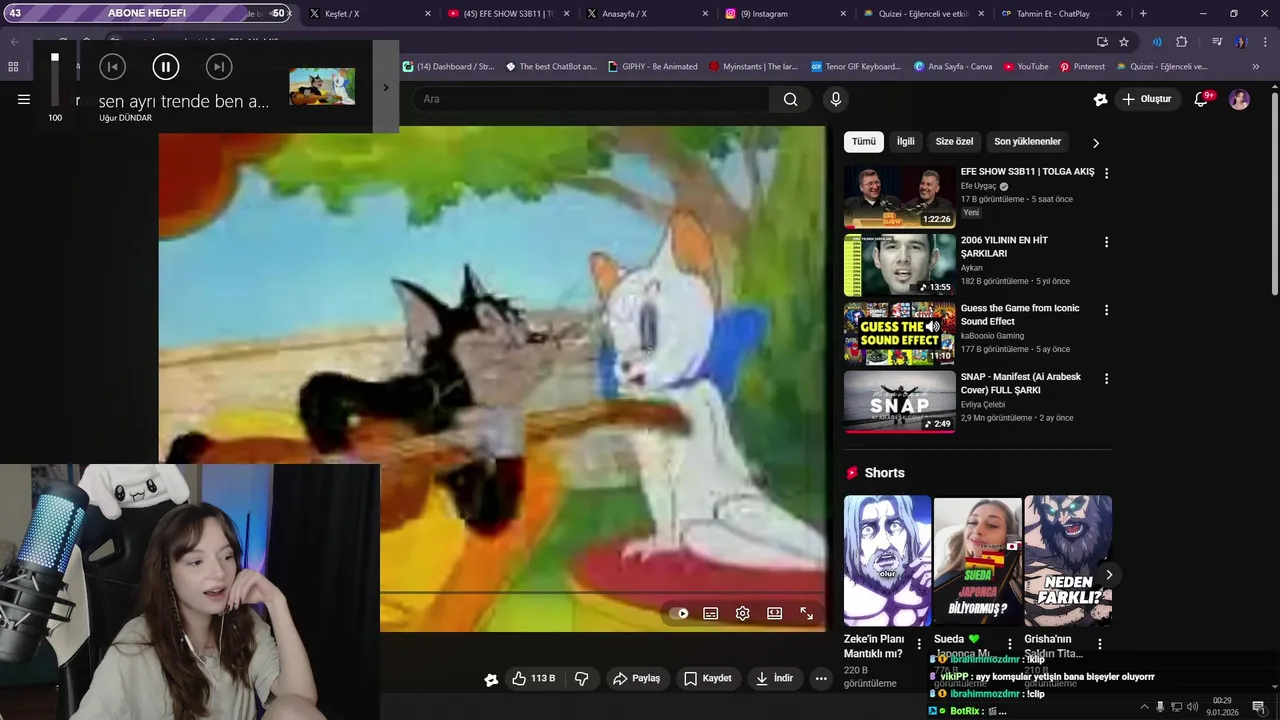The image size is (1280, 720).
Task: Skip to next track in media overlay
Action: tap(218, 67)
